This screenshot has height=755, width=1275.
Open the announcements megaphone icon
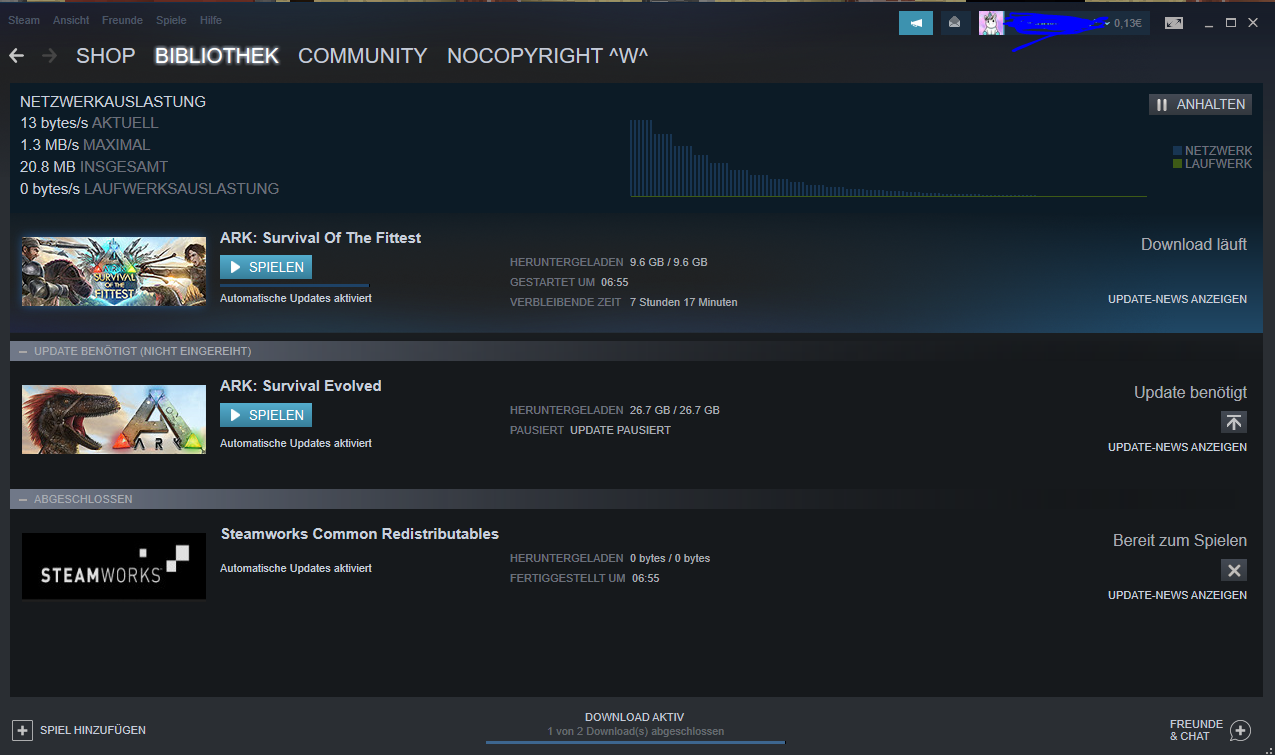point(915,23)
